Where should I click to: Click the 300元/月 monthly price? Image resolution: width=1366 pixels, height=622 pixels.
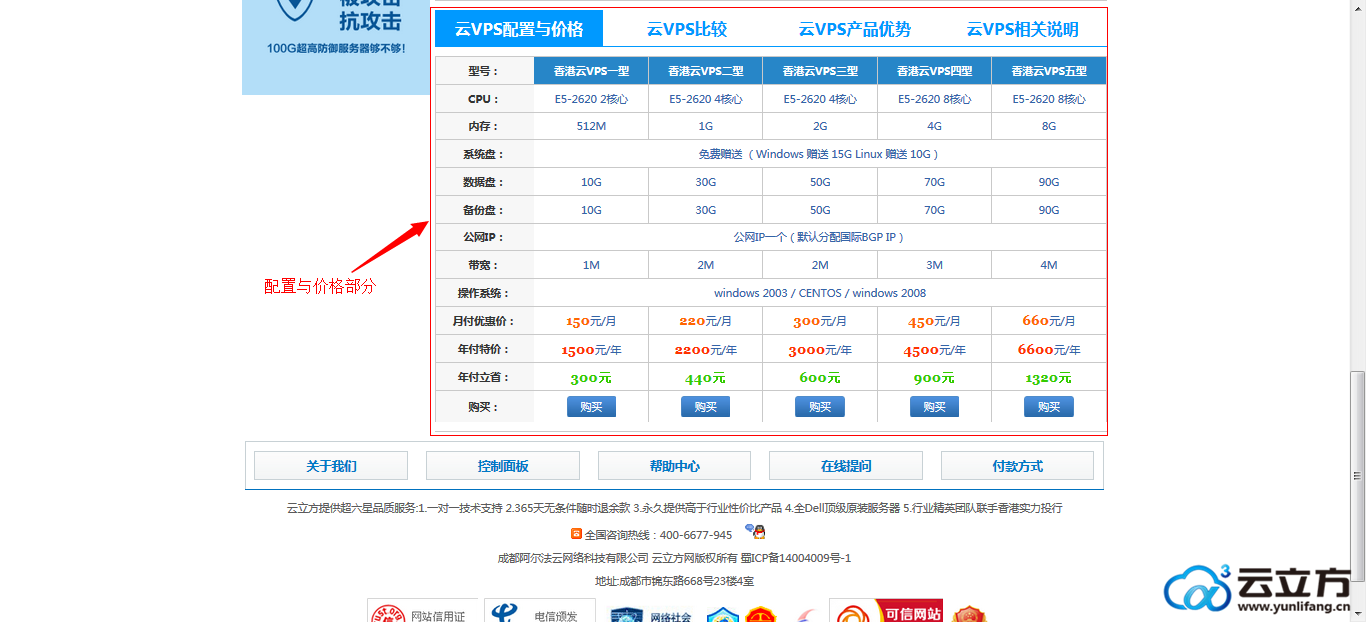820,321
